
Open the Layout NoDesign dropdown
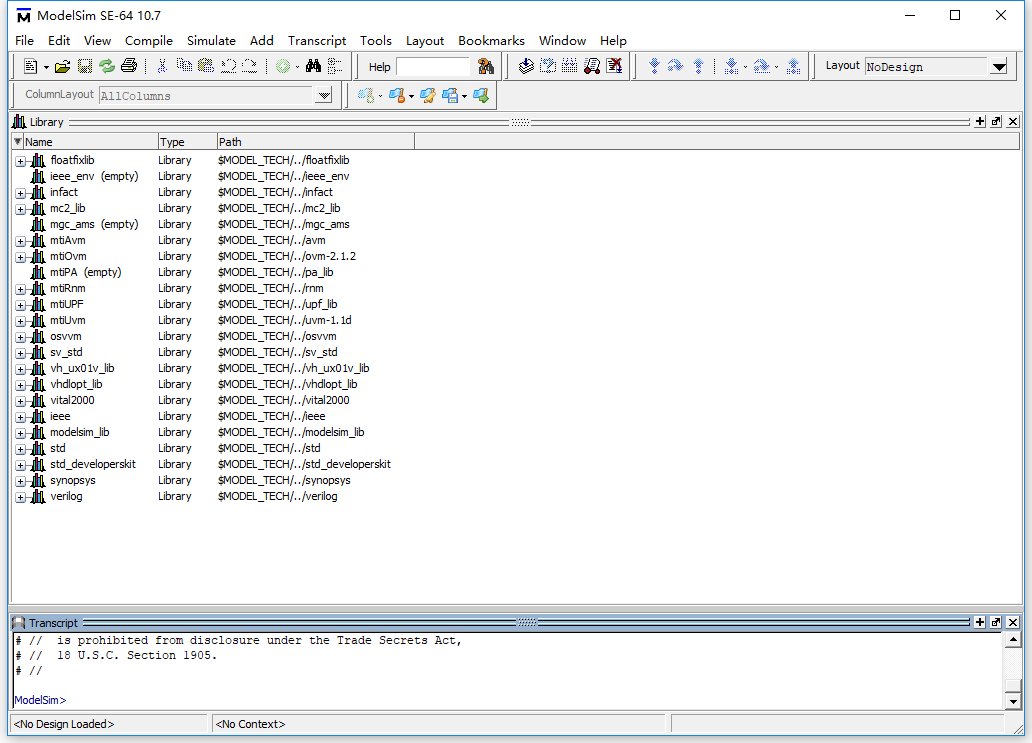click(x=998, y=66)
